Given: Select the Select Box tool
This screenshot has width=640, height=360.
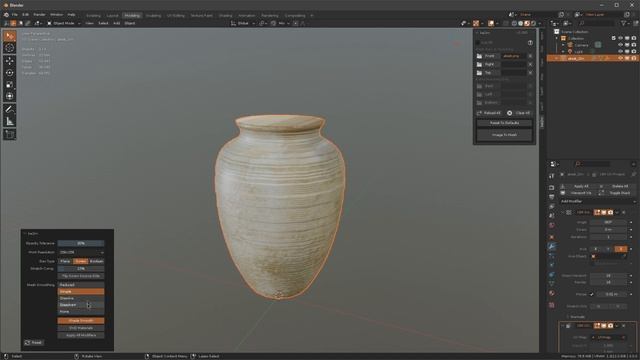Looking at the screenshot, I should (x=10, y=36).
